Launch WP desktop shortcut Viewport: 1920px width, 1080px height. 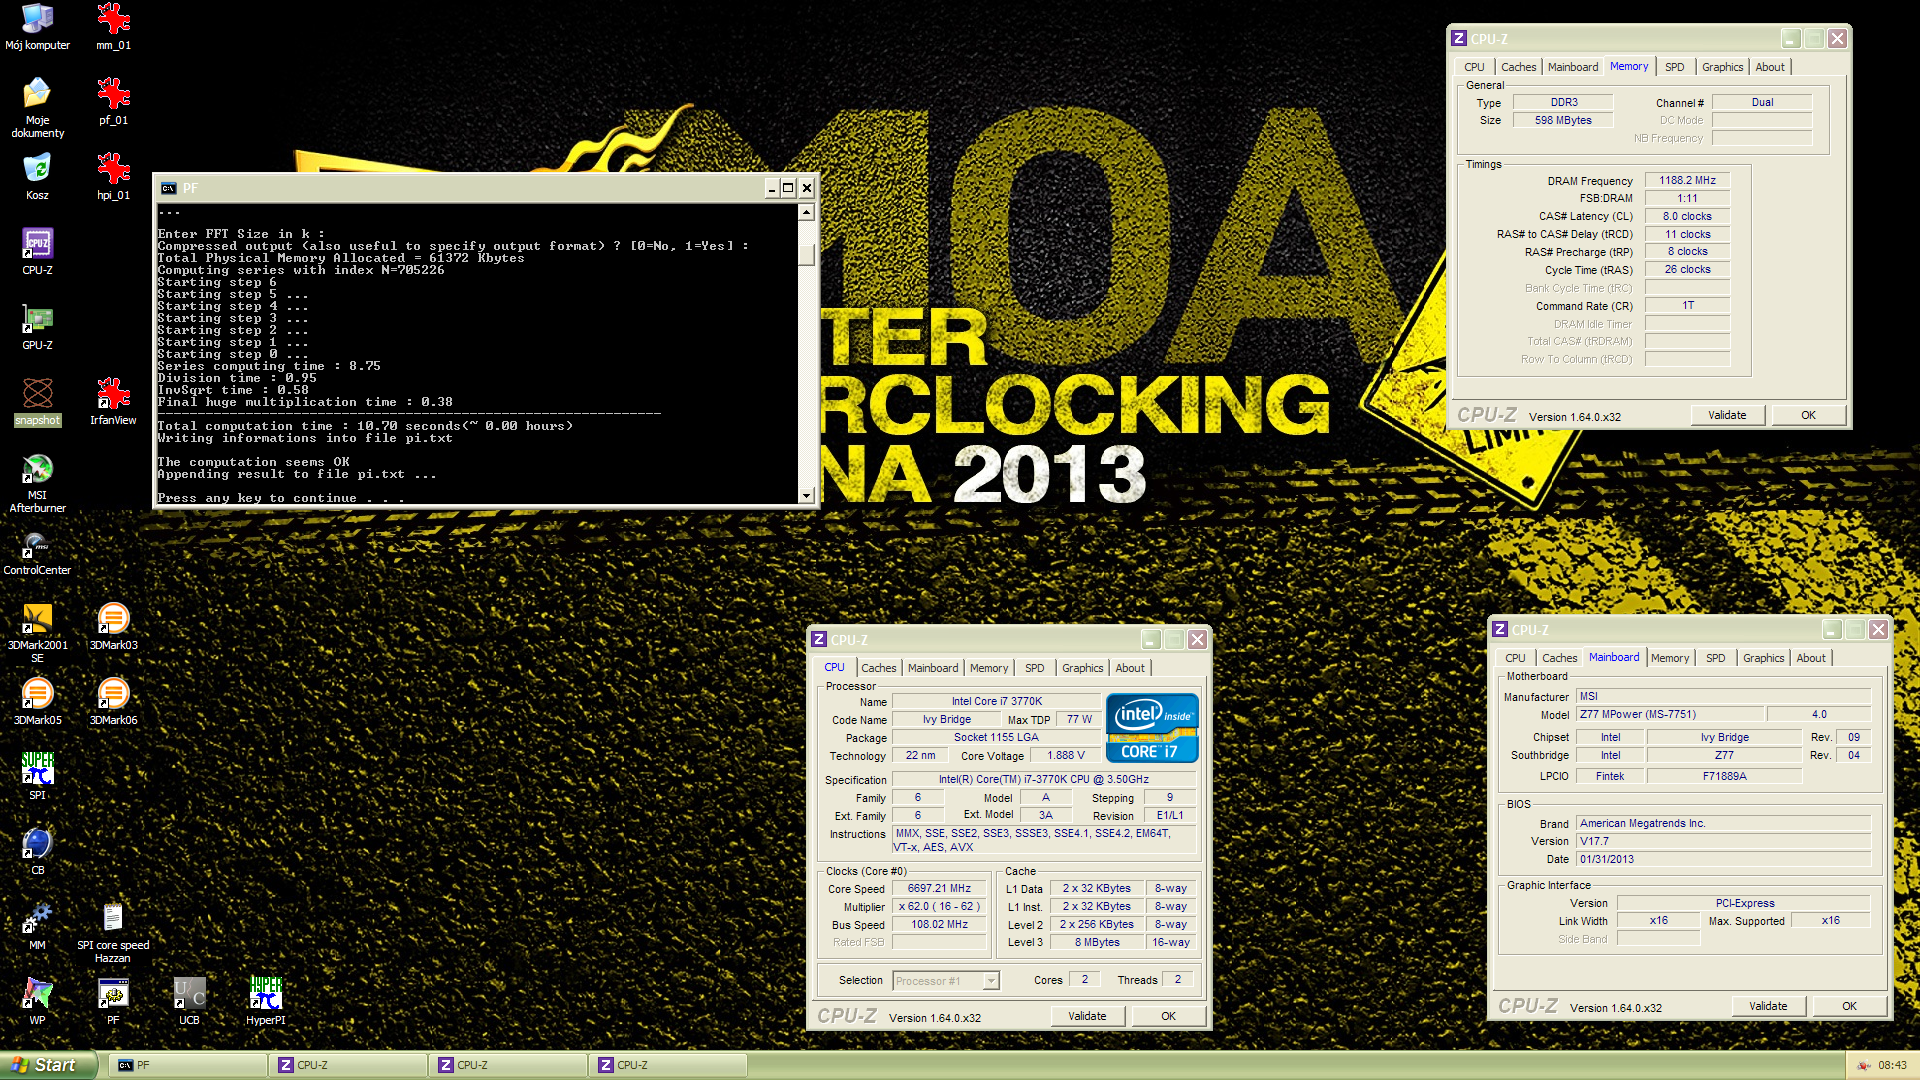click(x=37, y=1002)
